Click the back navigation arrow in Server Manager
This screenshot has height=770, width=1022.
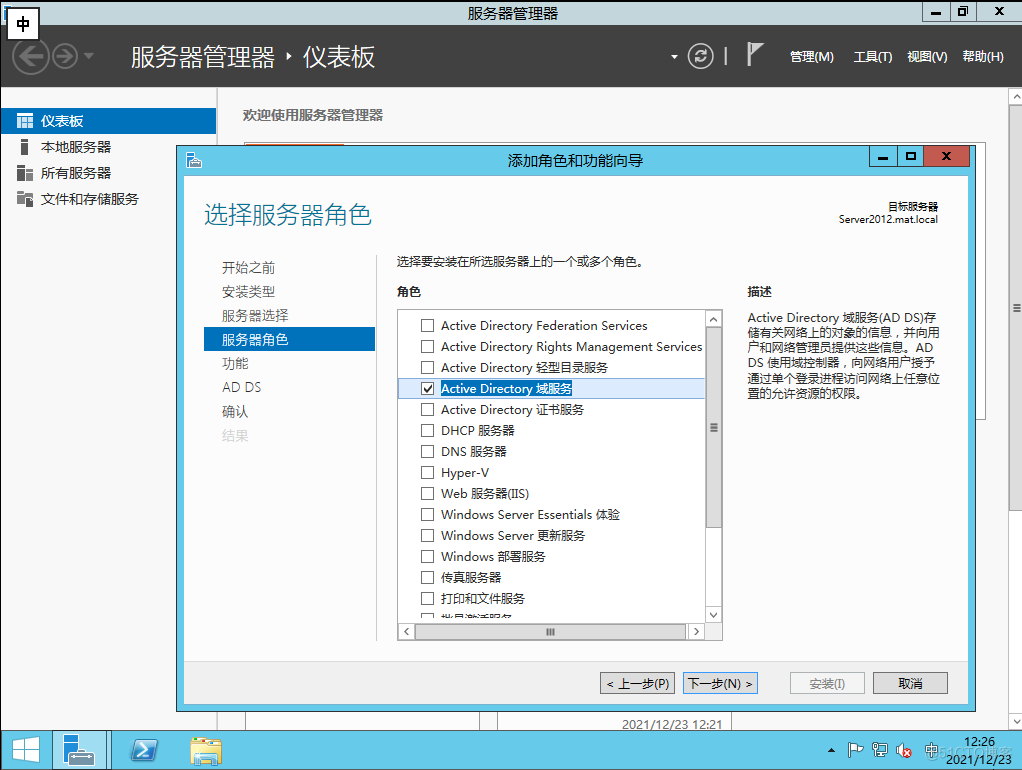pos(31,57)
